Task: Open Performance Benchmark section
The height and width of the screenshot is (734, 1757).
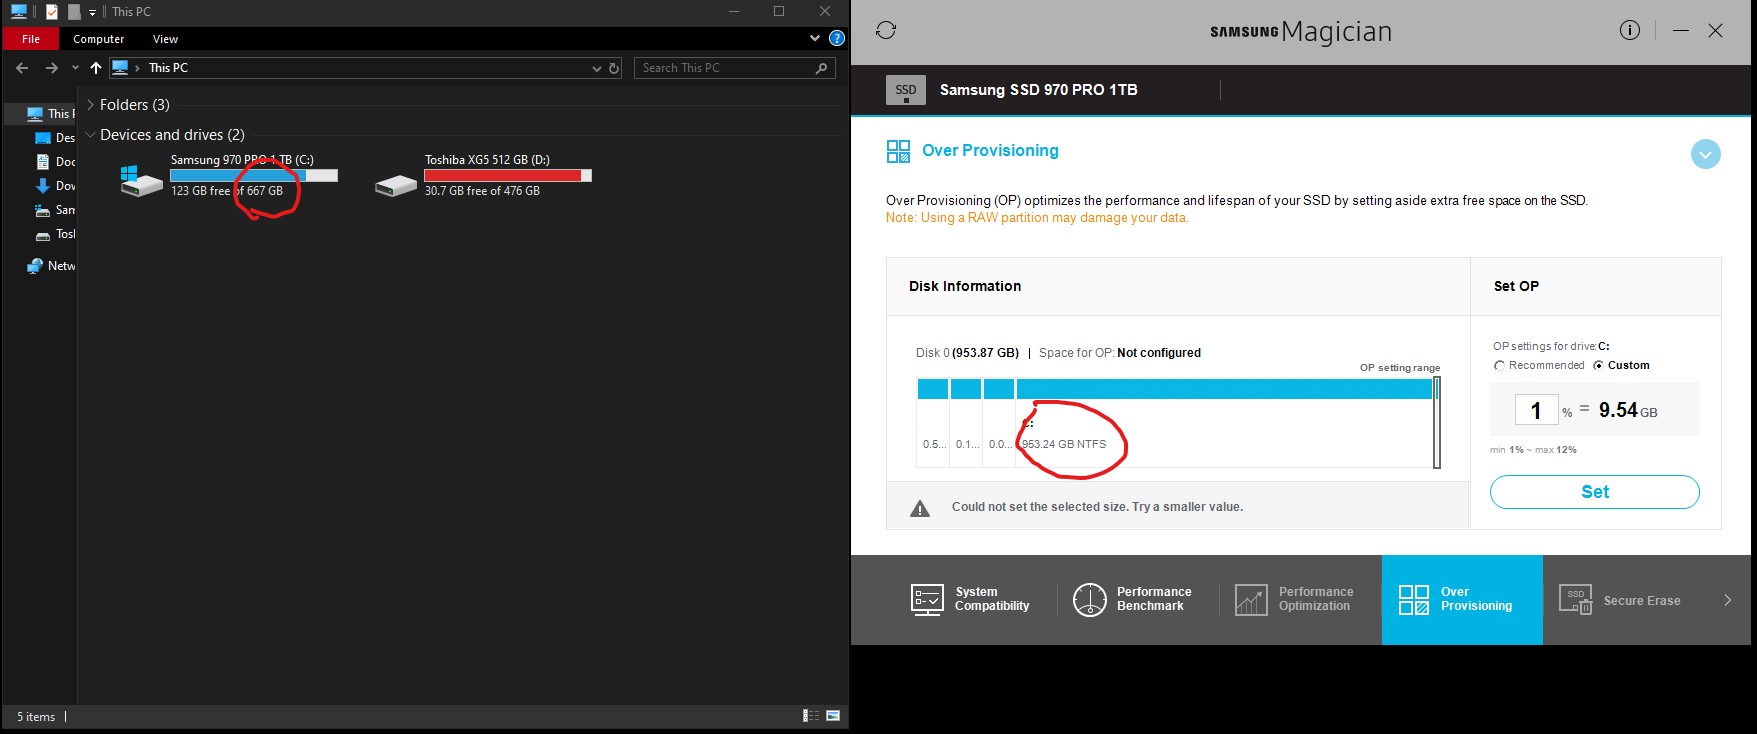Action: (x=1133, y=599)
